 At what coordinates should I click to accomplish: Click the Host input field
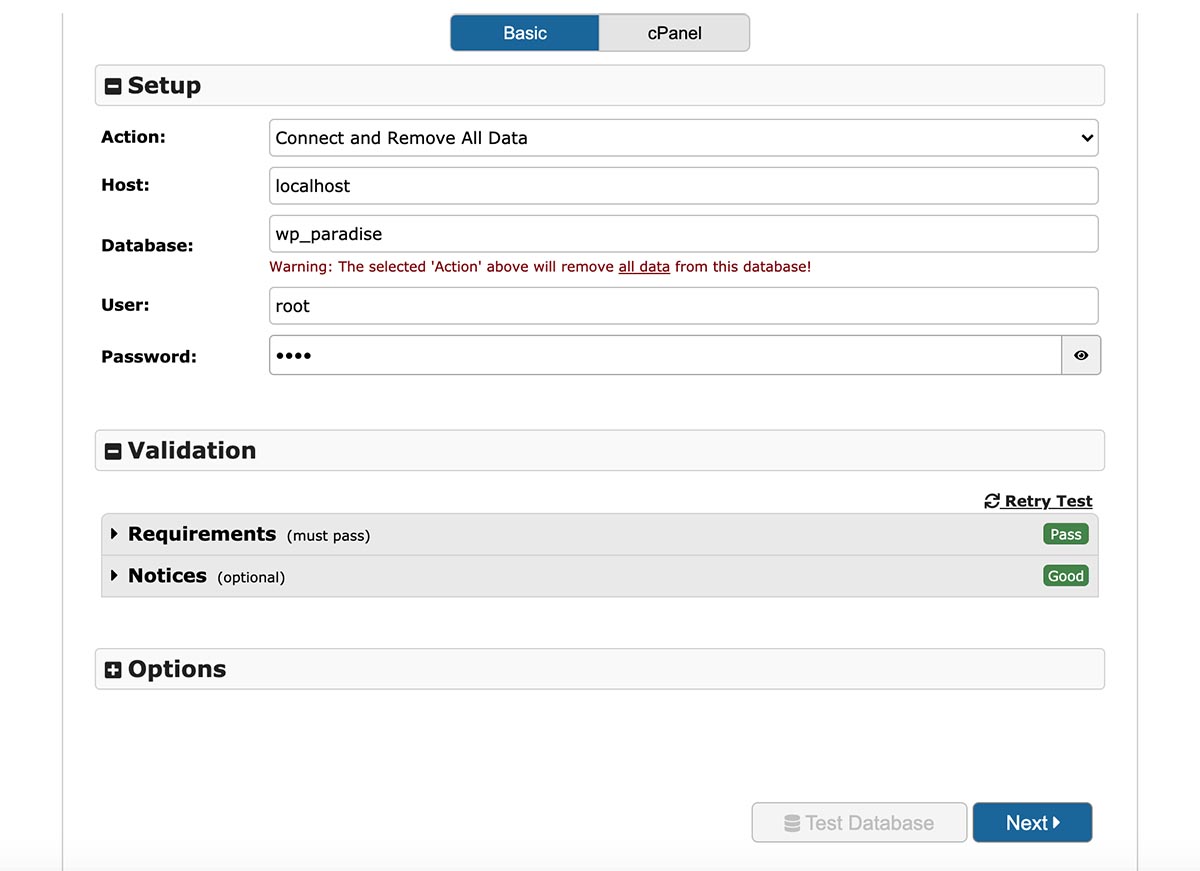[x=684, y=186]
